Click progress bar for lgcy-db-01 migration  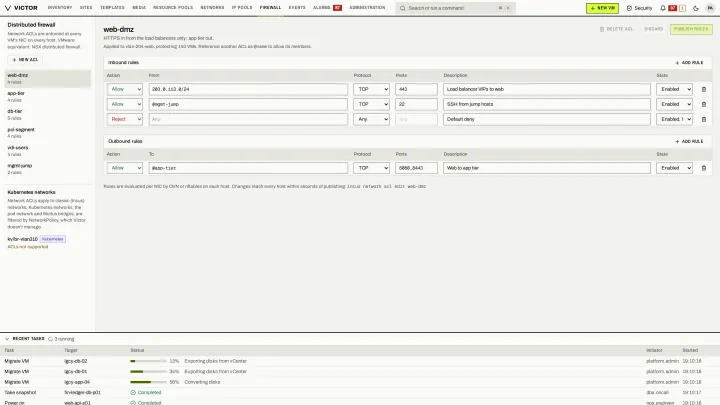[x=148, y=371]
